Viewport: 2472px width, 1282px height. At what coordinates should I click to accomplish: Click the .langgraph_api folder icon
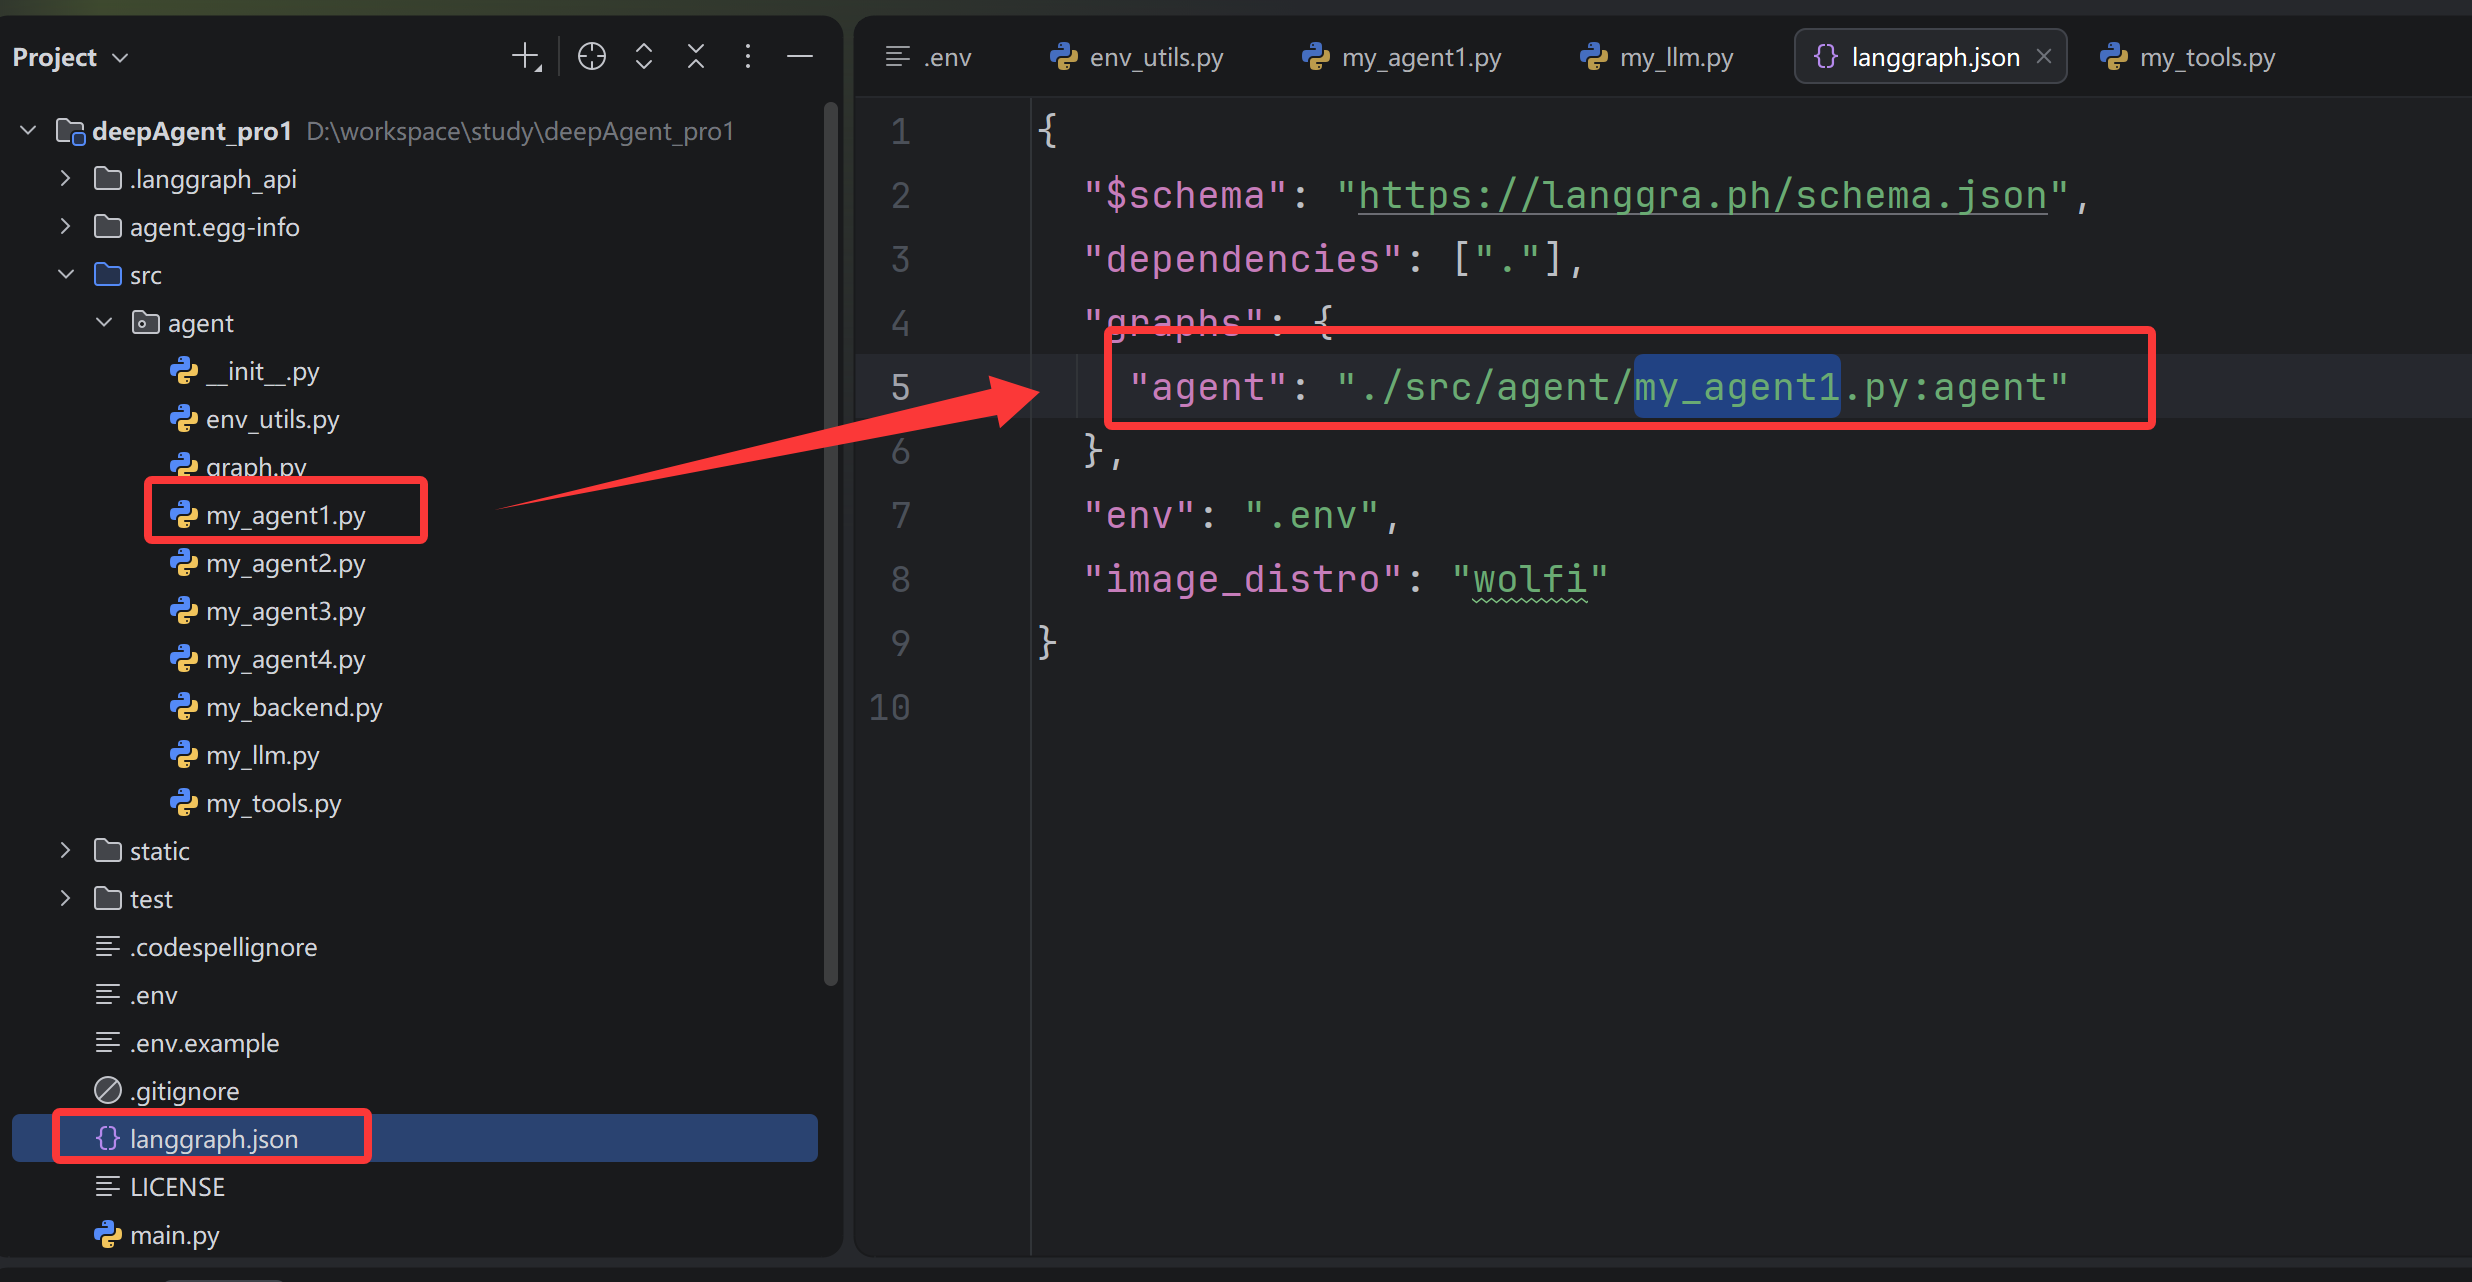point(107,178)
